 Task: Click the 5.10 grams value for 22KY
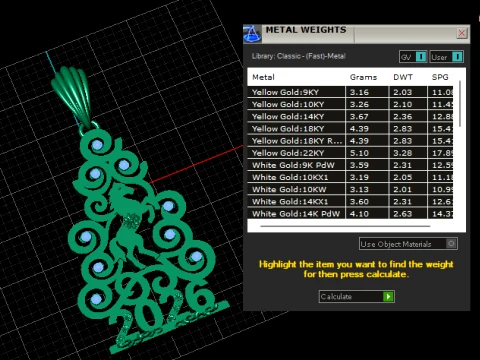click(359, 153)
